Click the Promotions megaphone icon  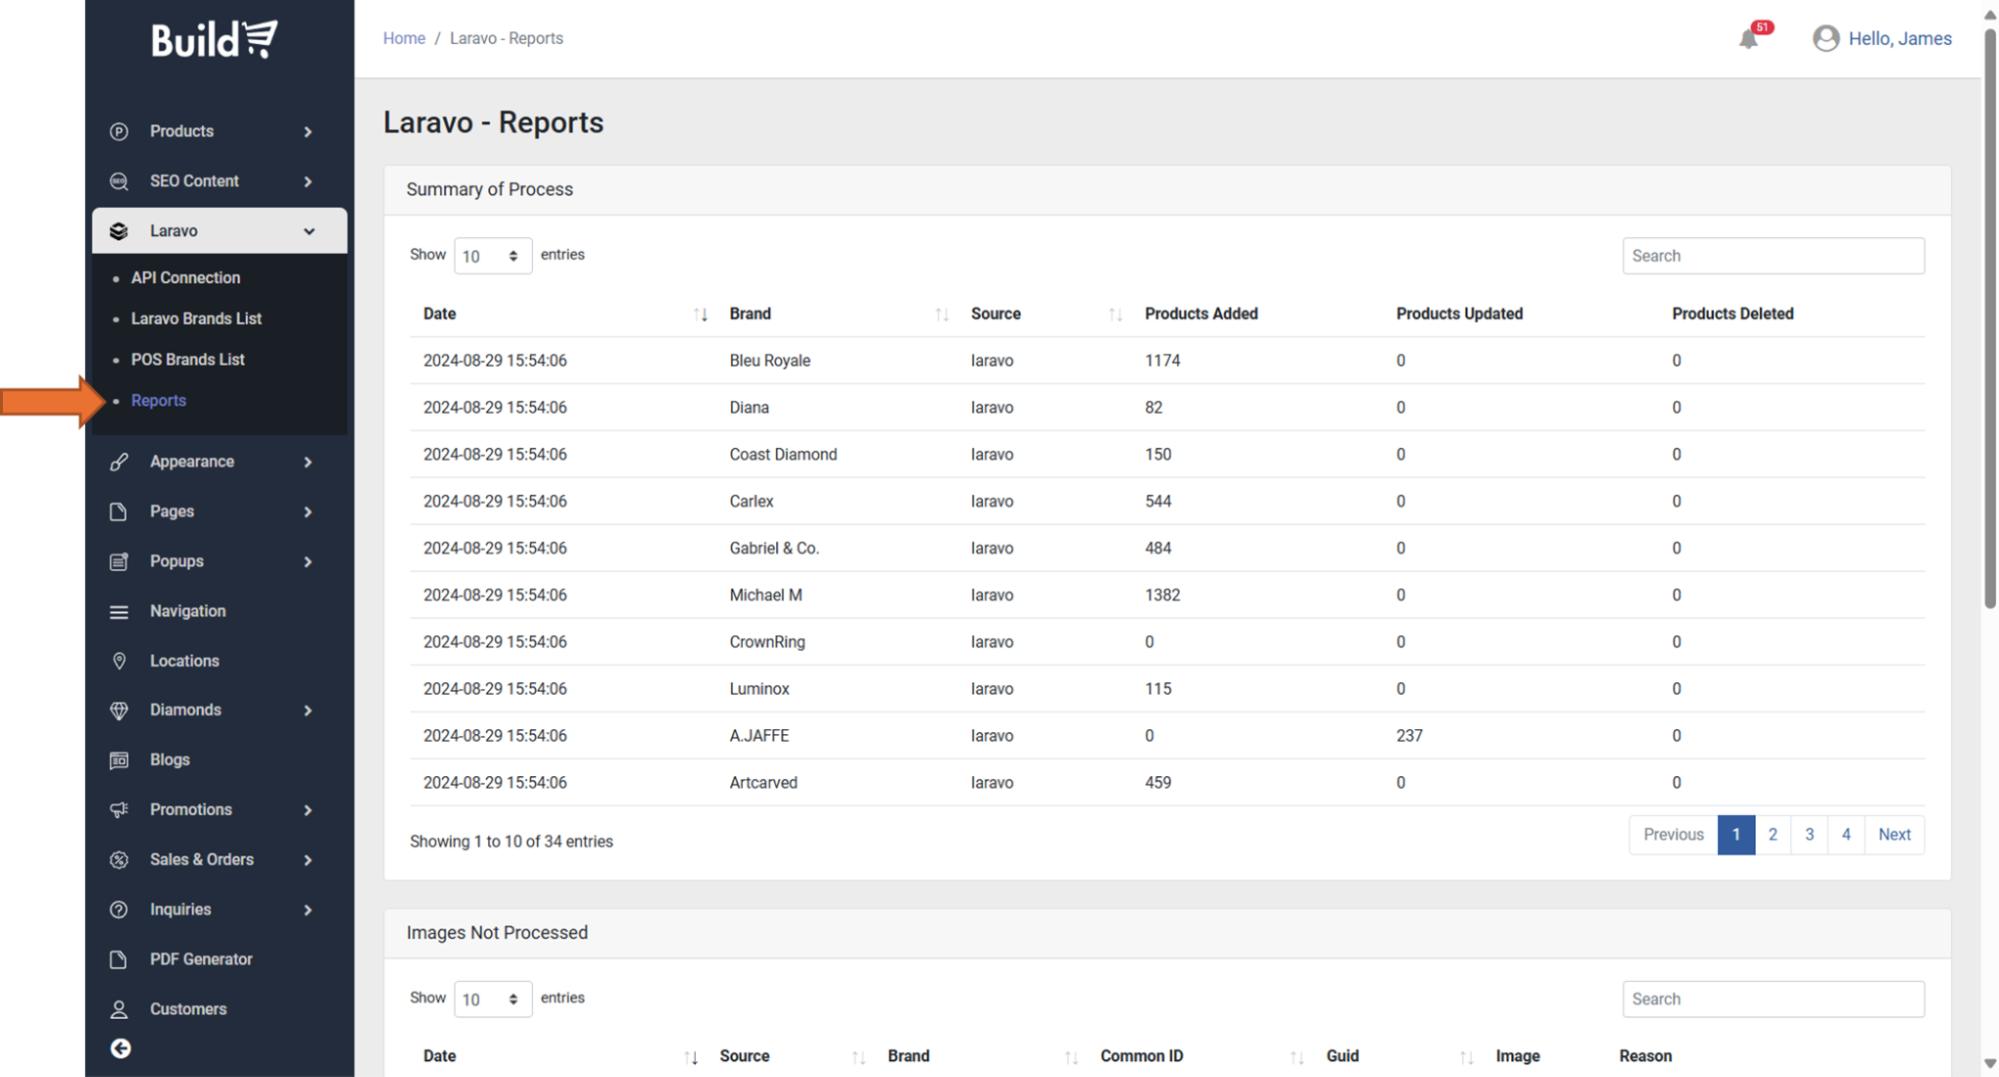119,810
